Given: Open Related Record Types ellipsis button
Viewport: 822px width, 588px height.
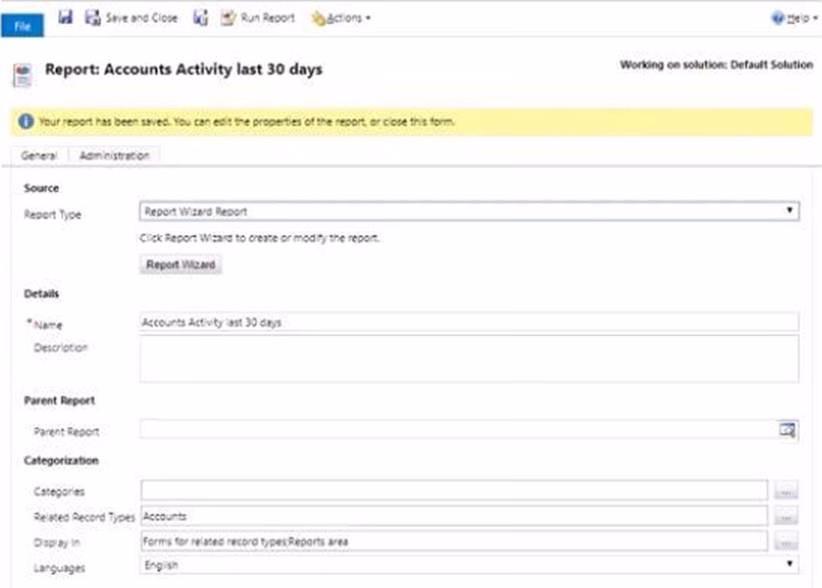Looking at the screenshot, I should coord(786,516).
